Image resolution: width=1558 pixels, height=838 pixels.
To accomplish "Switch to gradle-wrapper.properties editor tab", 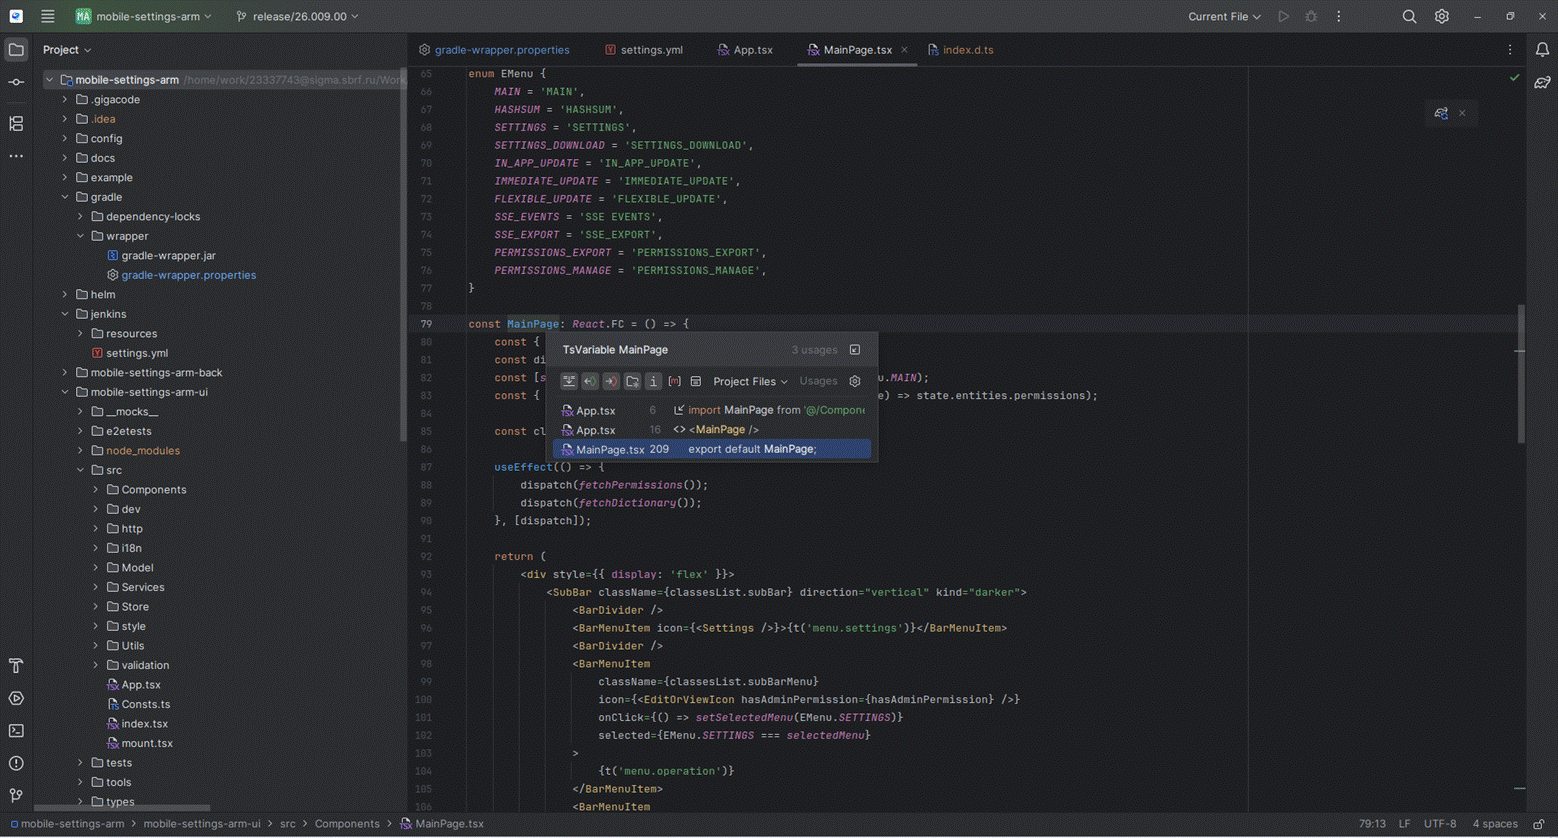I will point(494,49).
